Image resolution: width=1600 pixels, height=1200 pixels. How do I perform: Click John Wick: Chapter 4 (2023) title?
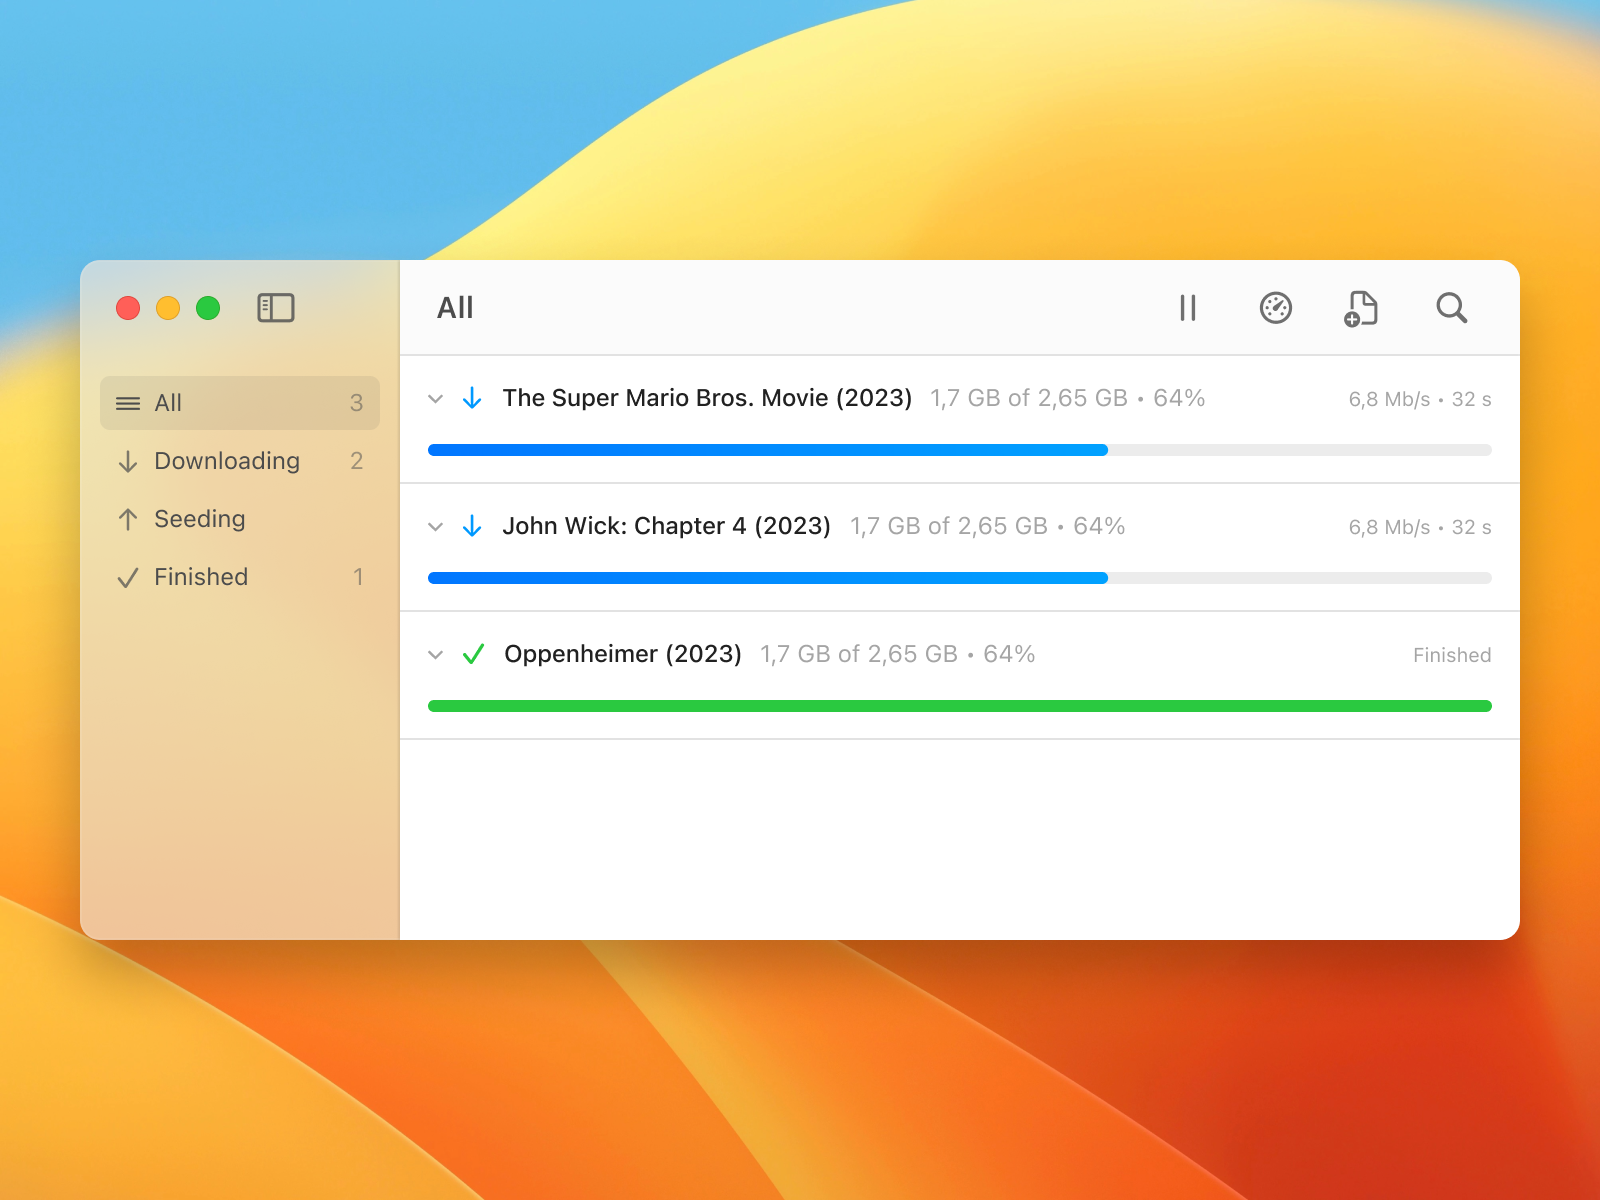(666, 526)
